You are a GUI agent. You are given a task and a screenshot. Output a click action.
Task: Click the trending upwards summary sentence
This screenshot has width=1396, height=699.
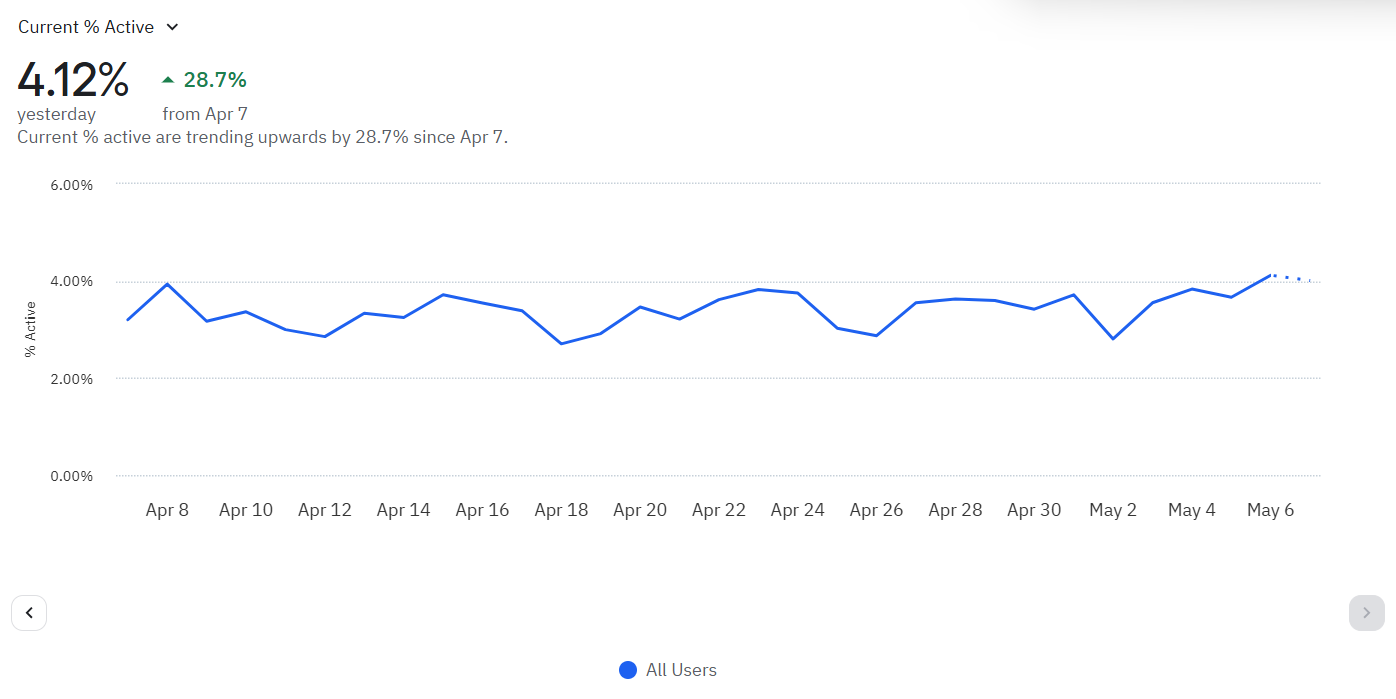tap(263, 137)
